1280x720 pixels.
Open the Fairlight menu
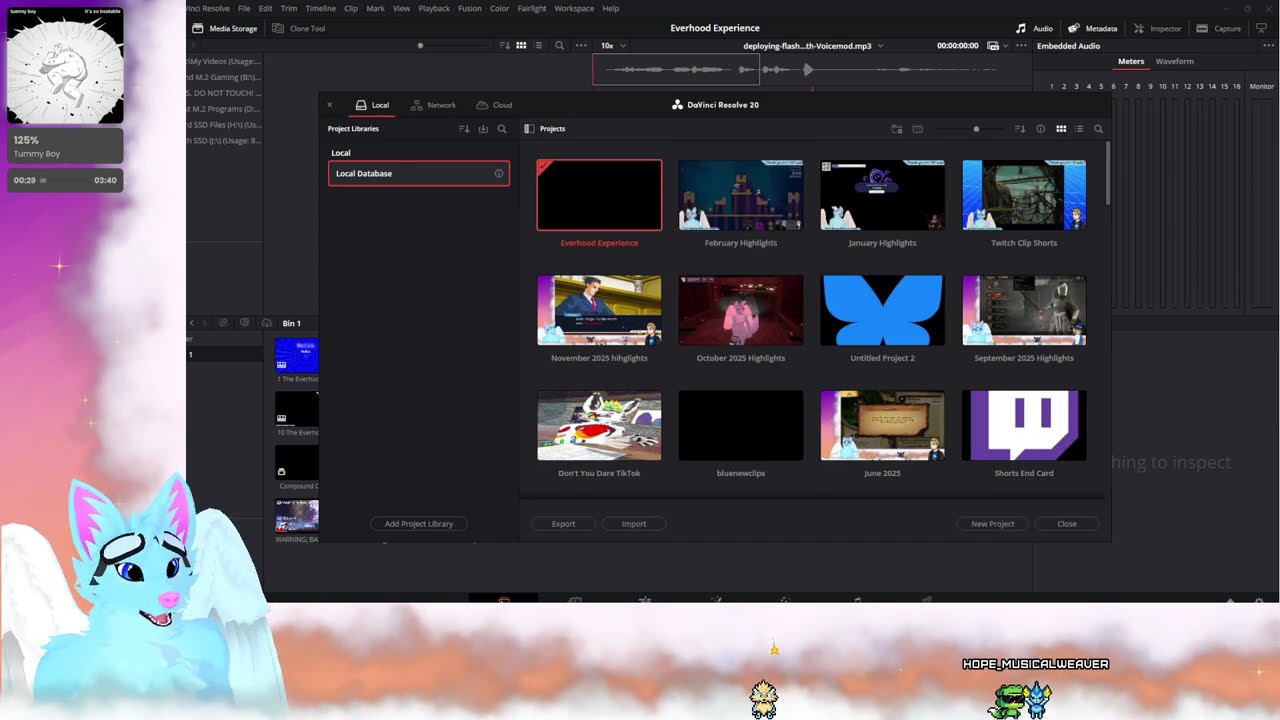532,8
